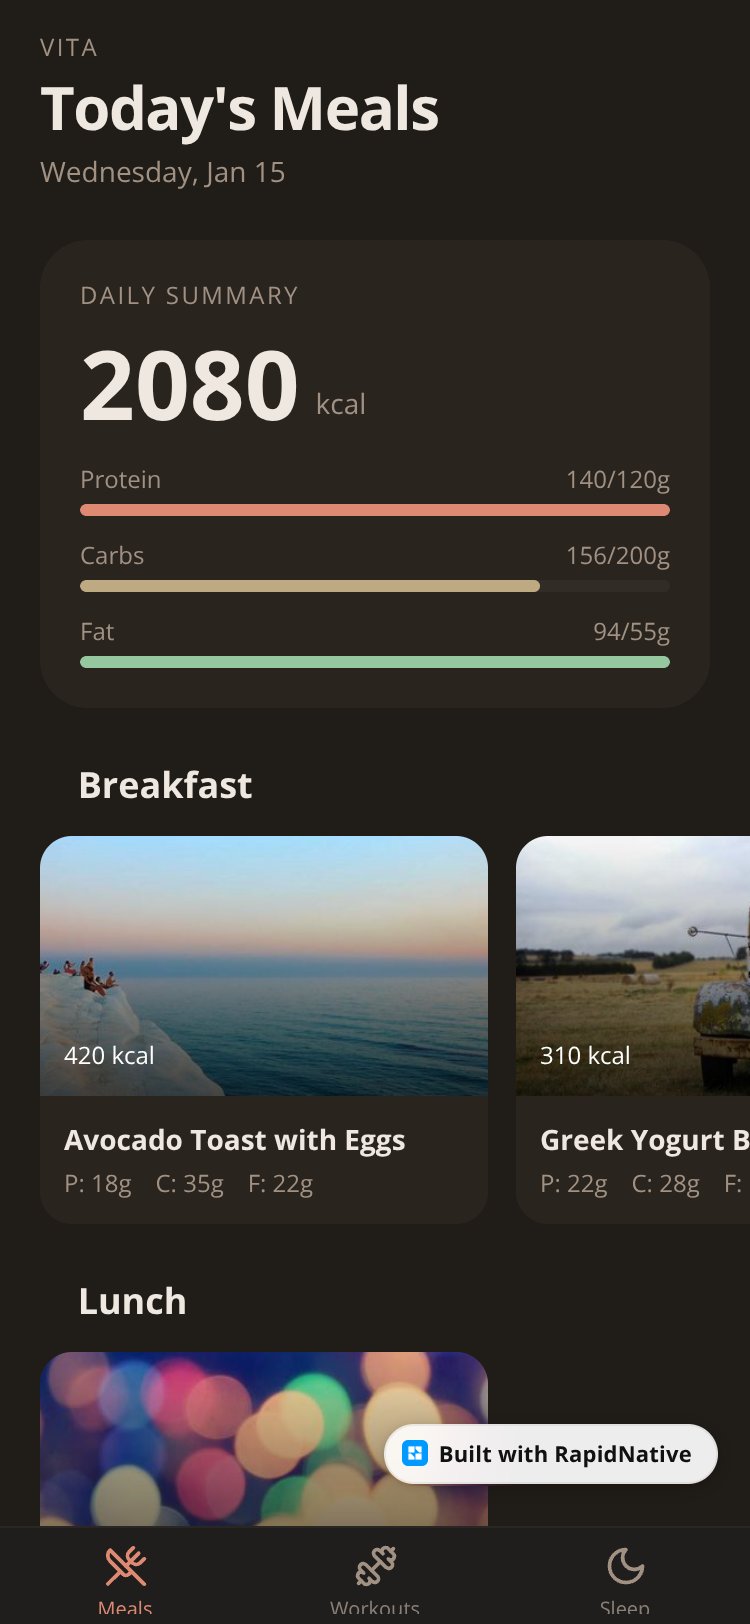Select the Carbs progress bar
This screenshot has height=1624, width=750.
pos(375,586)
